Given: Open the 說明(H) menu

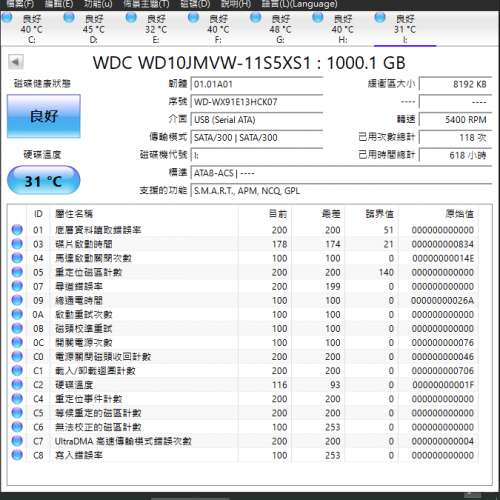Looking at the screenshot, I should pos(236,4).
